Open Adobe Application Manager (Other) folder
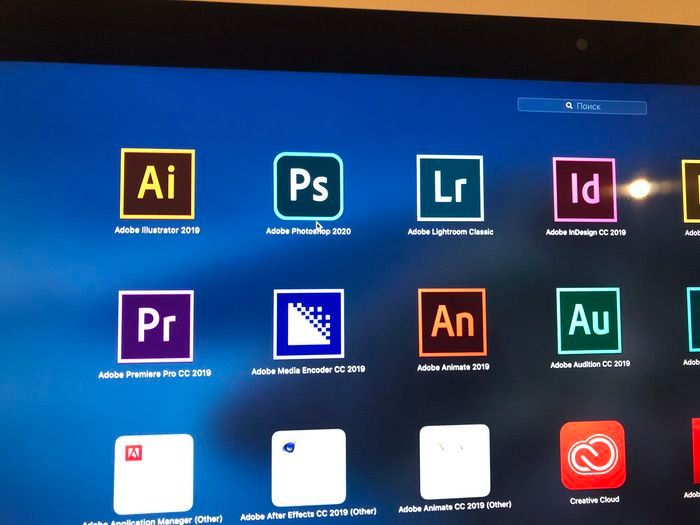The width and height of the screenshot is (700, 525). coord(154,474)
